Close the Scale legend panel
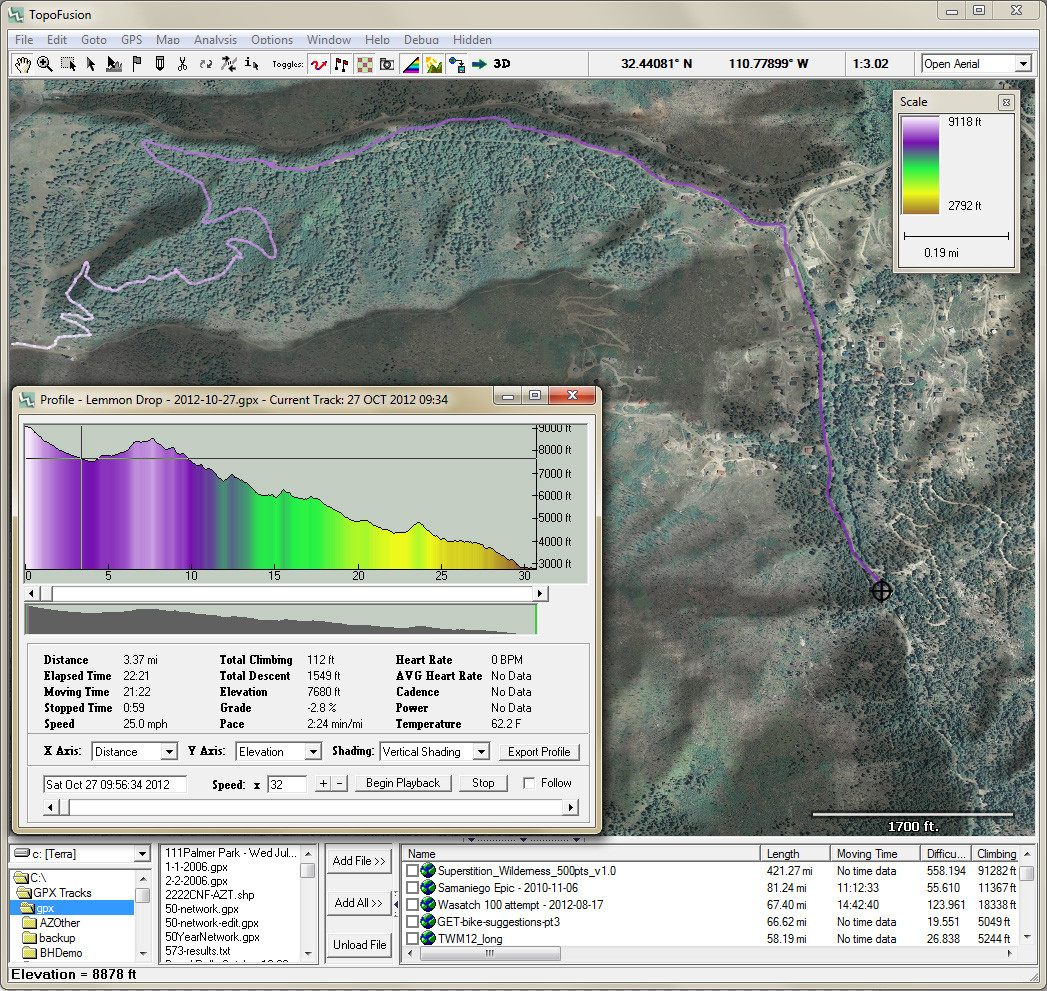The image size is (1047, 991). (1006, 102)
